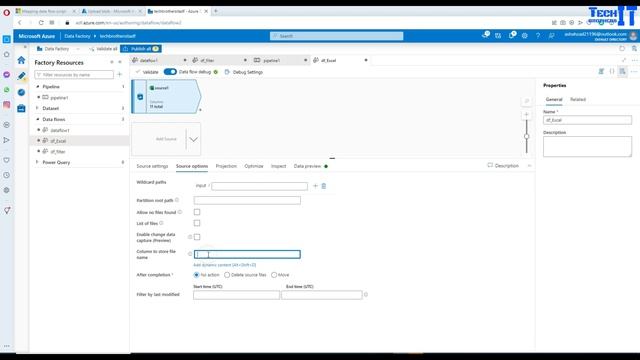
Task: Open the feedback icon in Azure header
Action: click(x=551, y=36)
